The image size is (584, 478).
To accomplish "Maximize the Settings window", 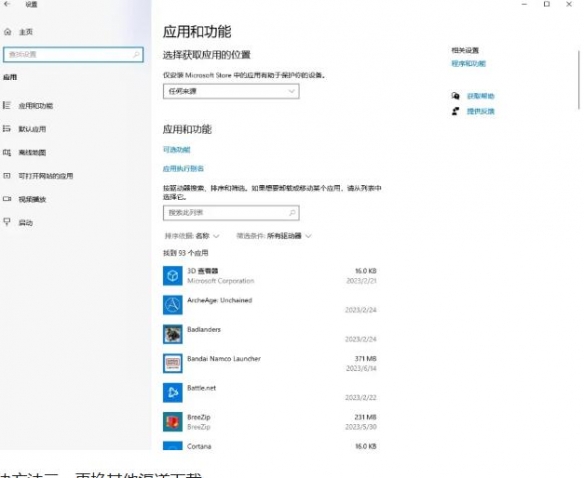I will [547, 4].
